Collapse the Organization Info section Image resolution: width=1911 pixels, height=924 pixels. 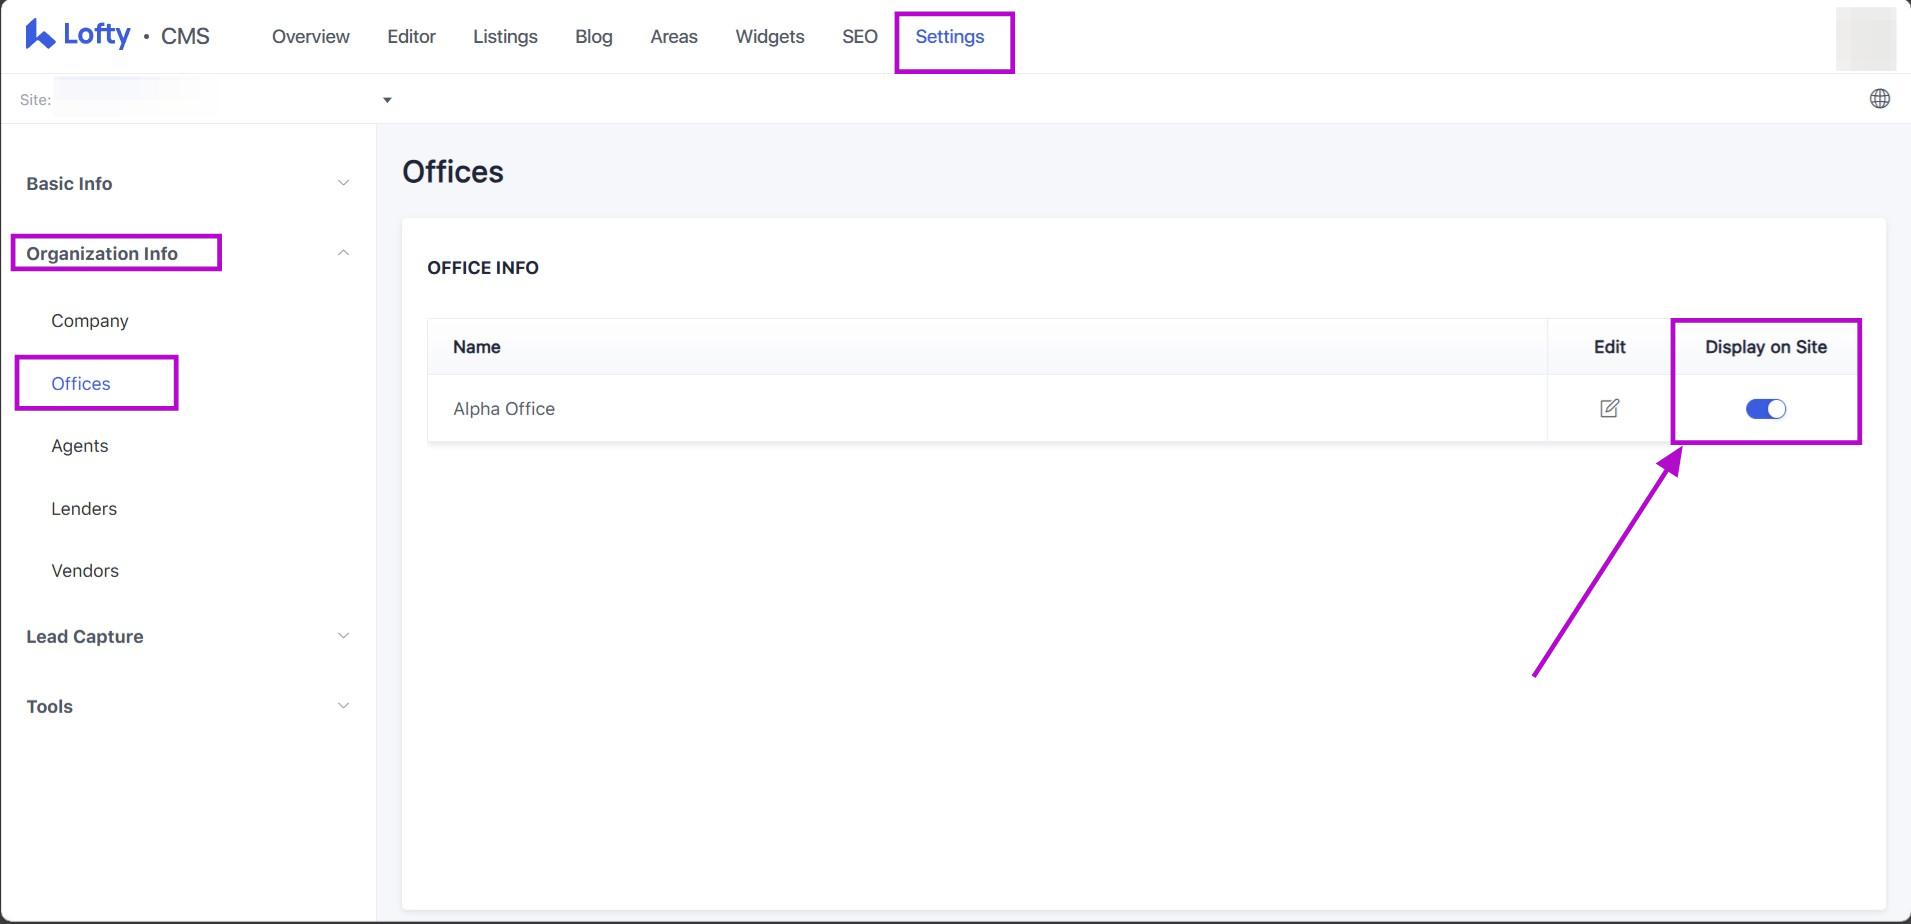pyautogui.click(x=343, y=253)
